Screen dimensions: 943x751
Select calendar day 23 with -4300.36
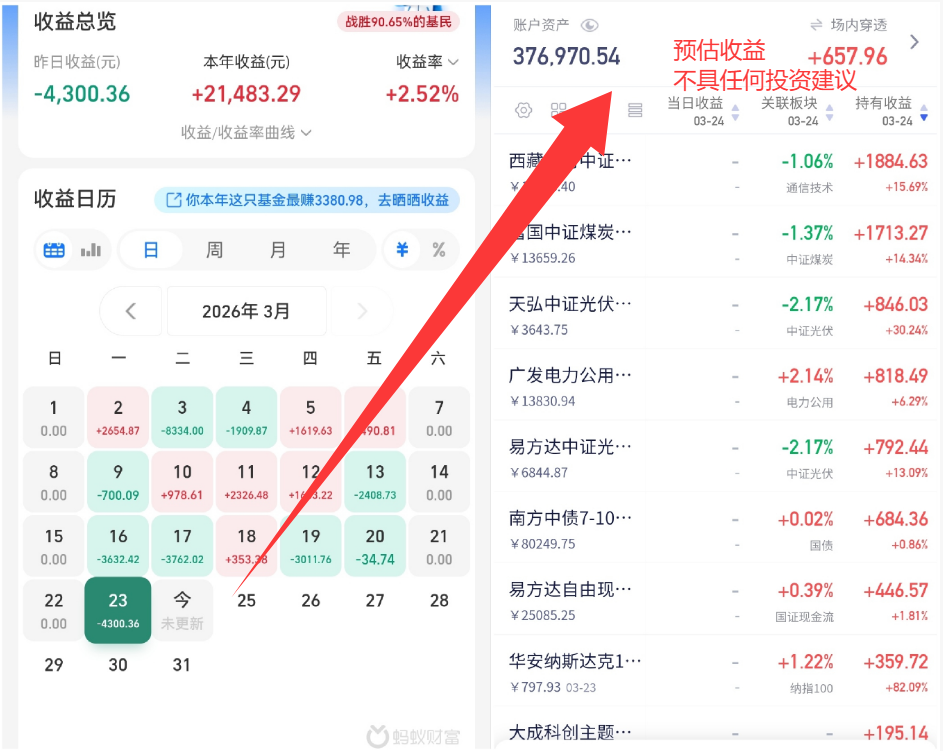[118, 610]
